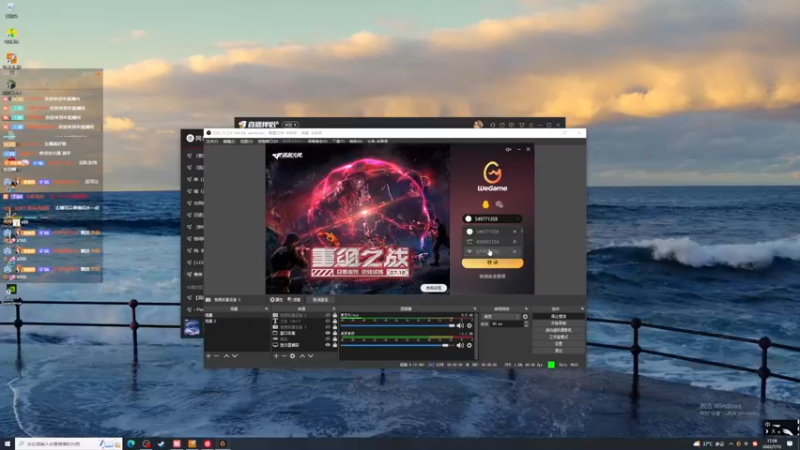Open the 渐变 scene transition dropdown

501,317
